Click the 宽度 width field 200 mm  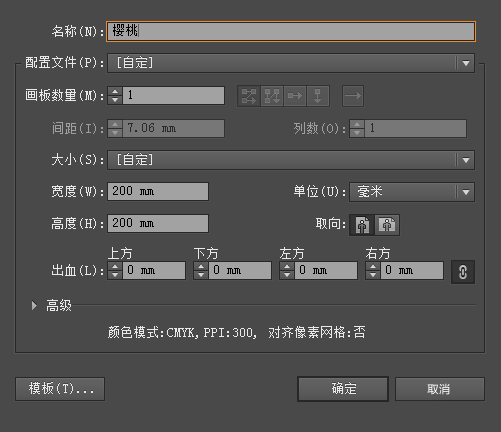[158, 191]
